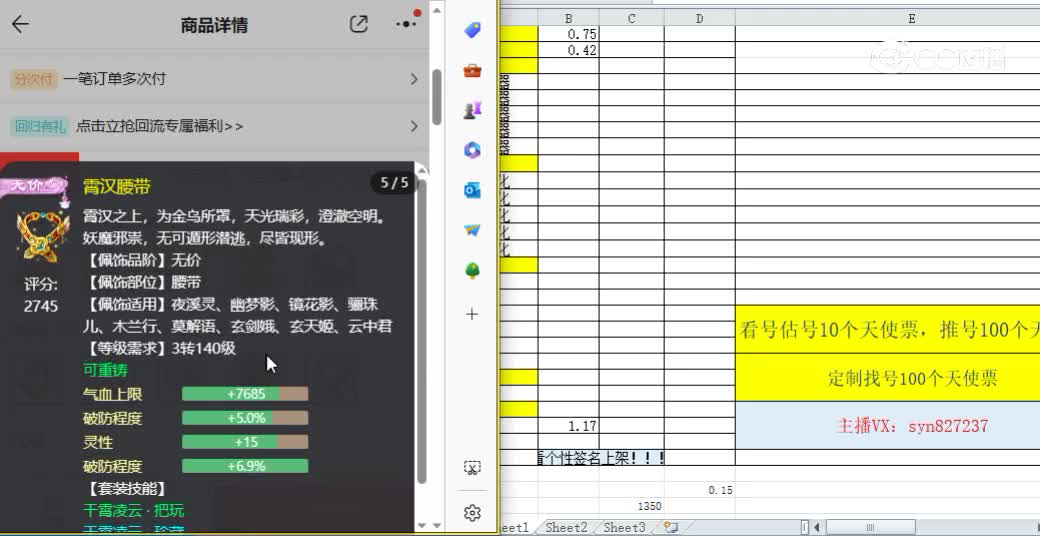Select column C header in the spreadsheet

pos(631,19)
